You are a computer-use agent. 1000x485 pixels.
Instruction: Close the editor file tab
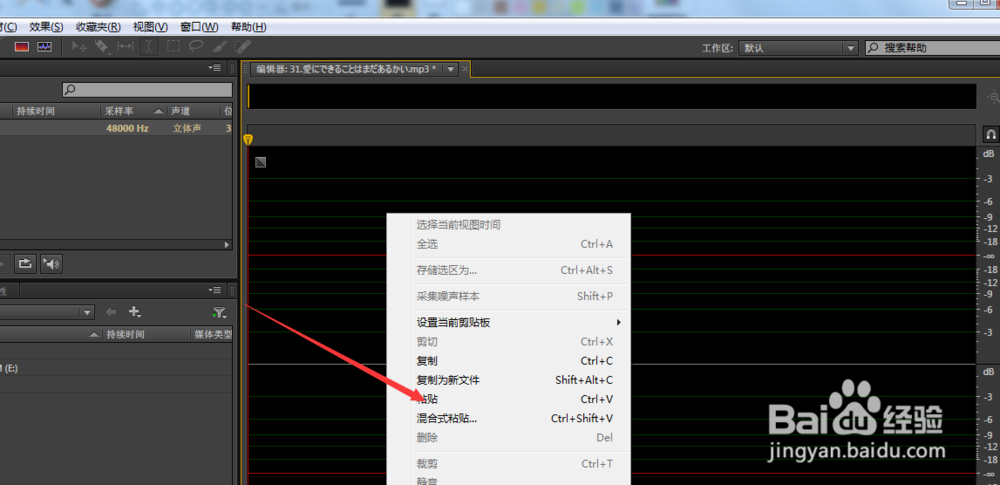click(x=465, y=68)
